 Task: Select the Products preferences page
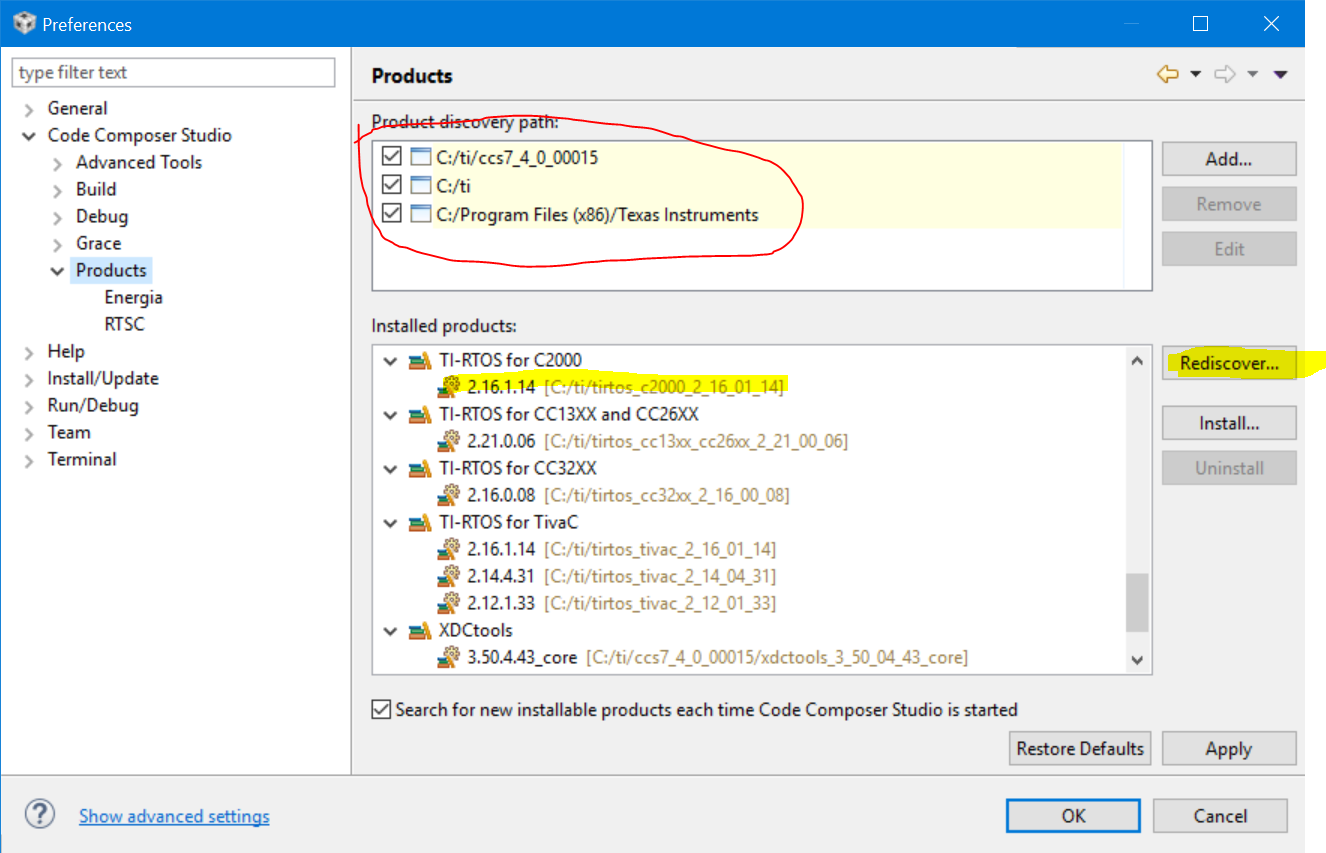111,270
